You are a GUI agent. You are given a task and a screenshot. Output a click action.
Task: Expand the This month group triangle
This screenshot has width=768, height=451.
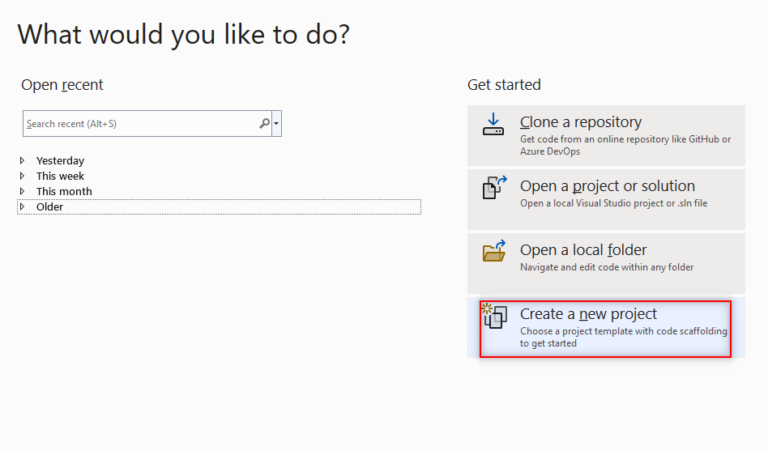click(23, 191)
